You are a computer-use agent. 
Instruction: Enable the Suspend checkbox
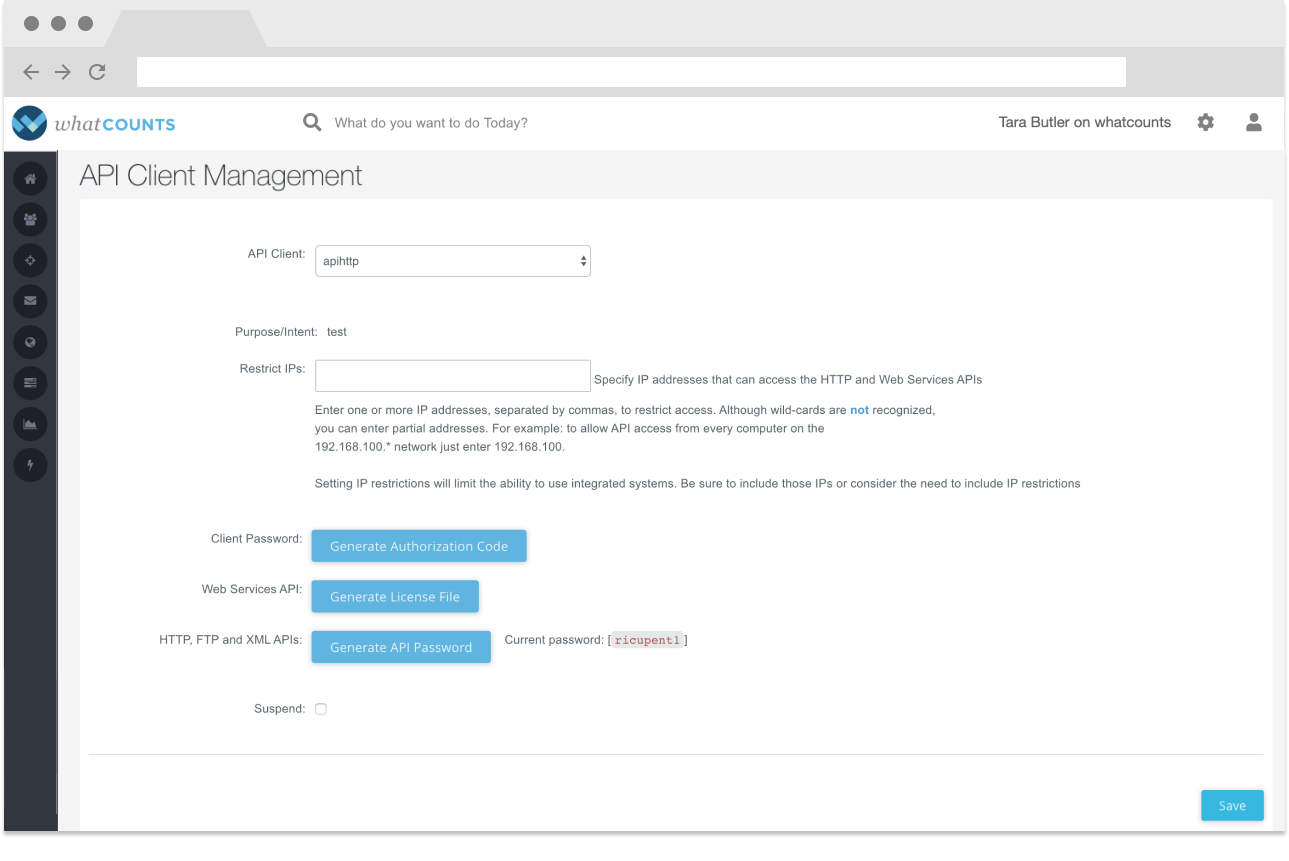click(321, 709)
